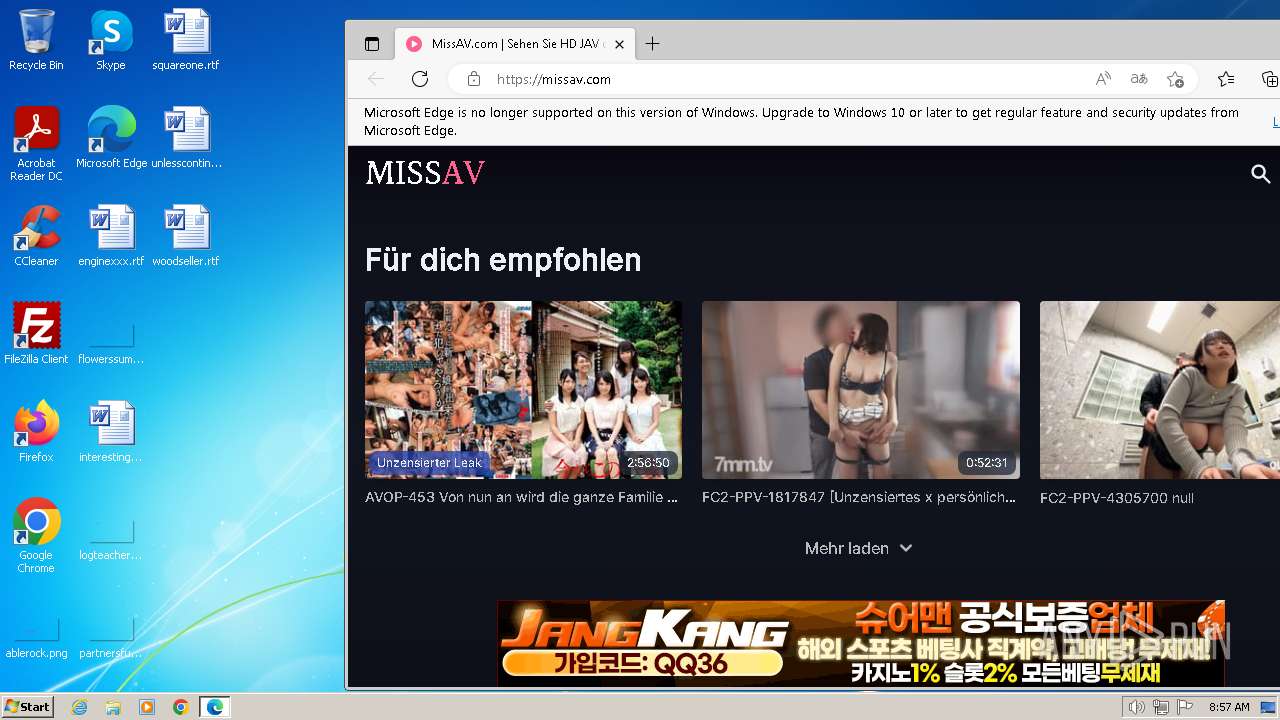Launch Google Chrome desktop shortcut
The image size is (1280, 720).
36,536
